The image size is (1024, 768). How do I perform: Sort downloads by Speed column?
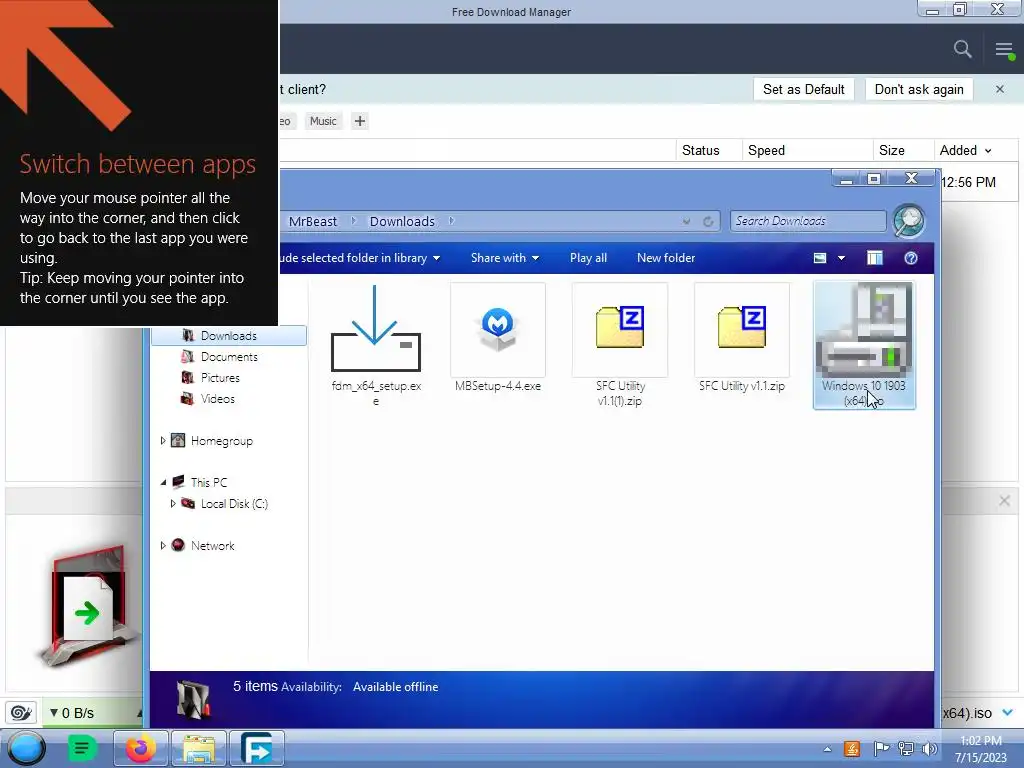tap(766, 150)
